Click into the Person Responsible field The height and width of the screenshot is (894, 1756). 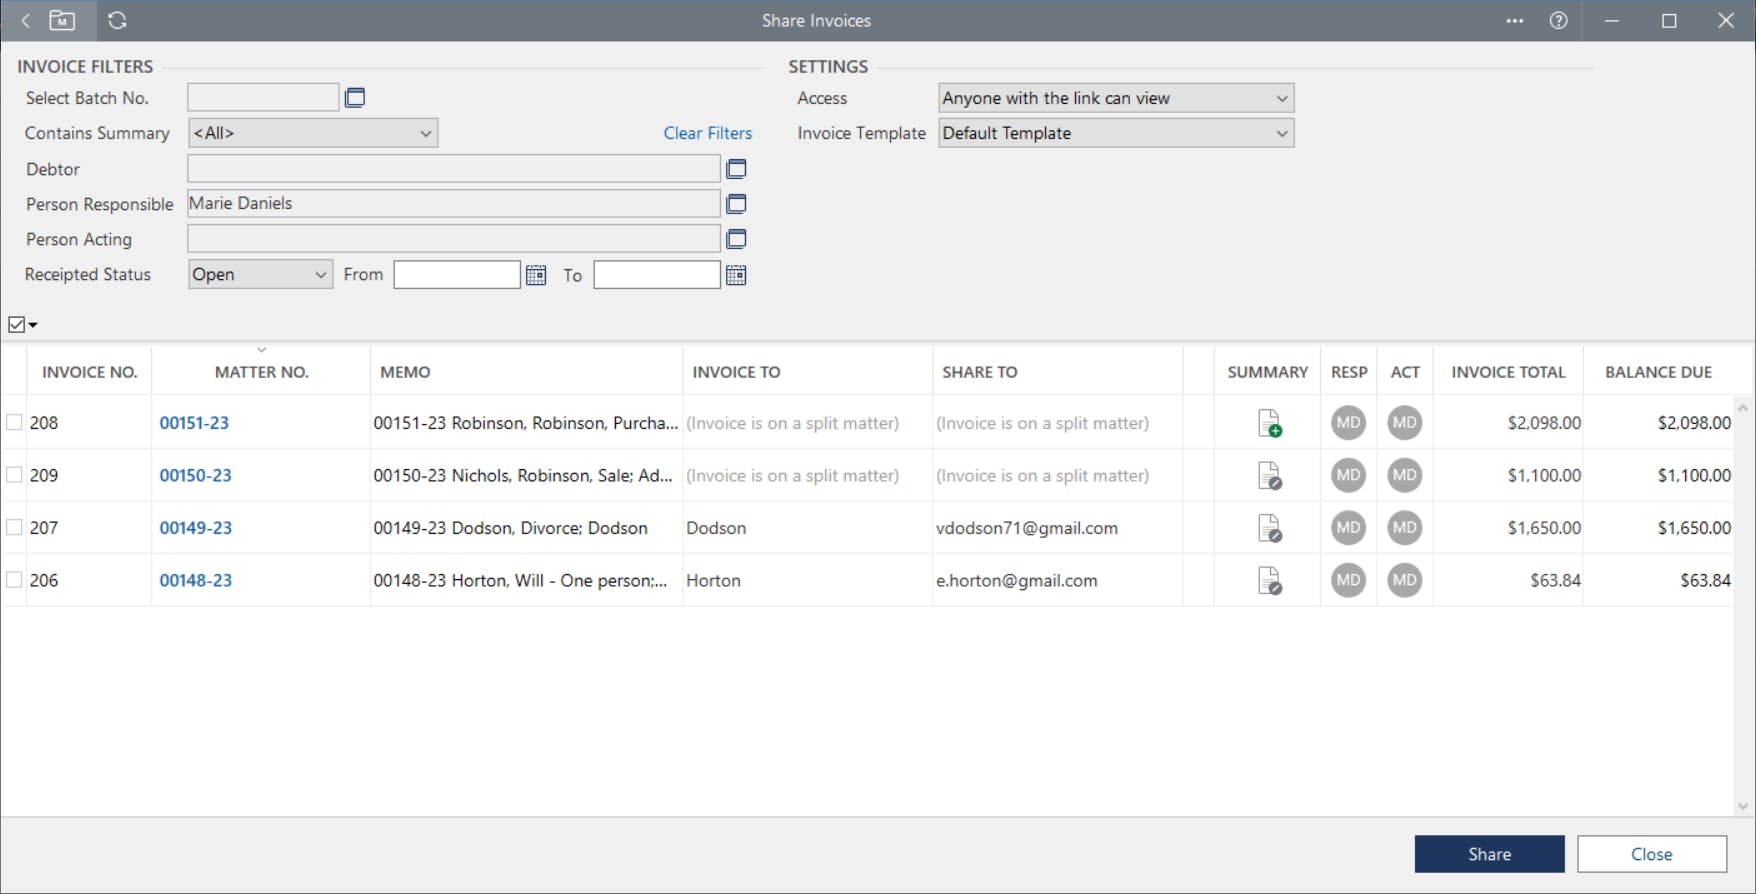click(x=453, y=204)
